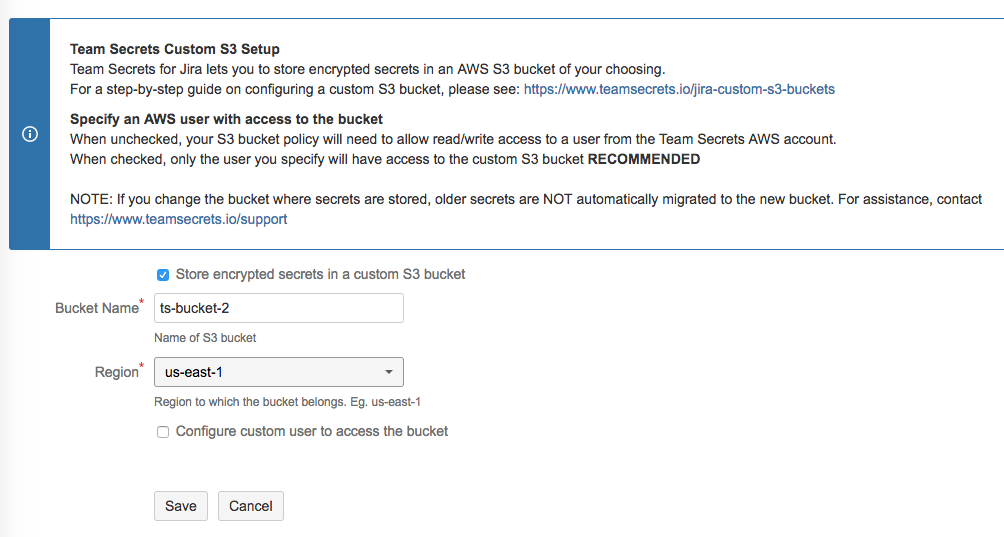Click the 'Team Secrets Custom S3 Setup' heading

[x=175, y=49]
